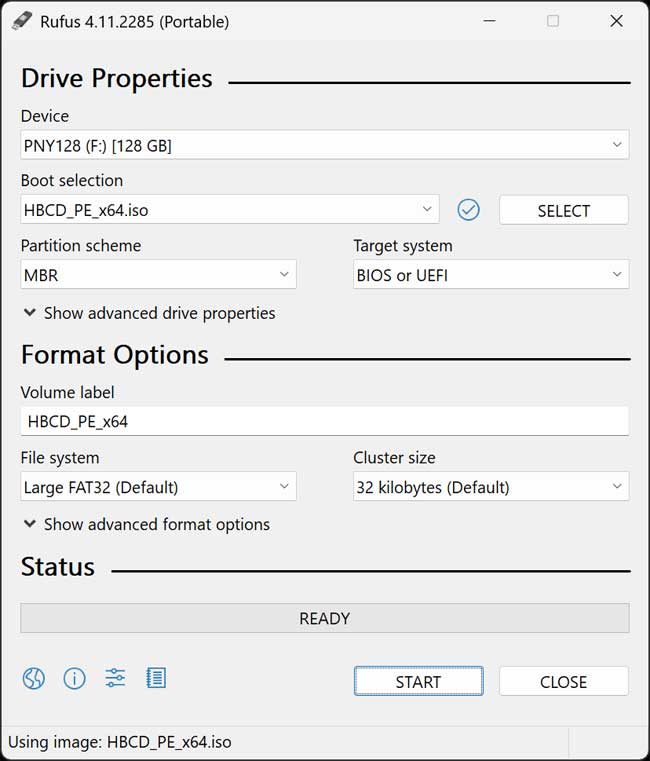Close the Rufus window with the X

coord(616,21)
